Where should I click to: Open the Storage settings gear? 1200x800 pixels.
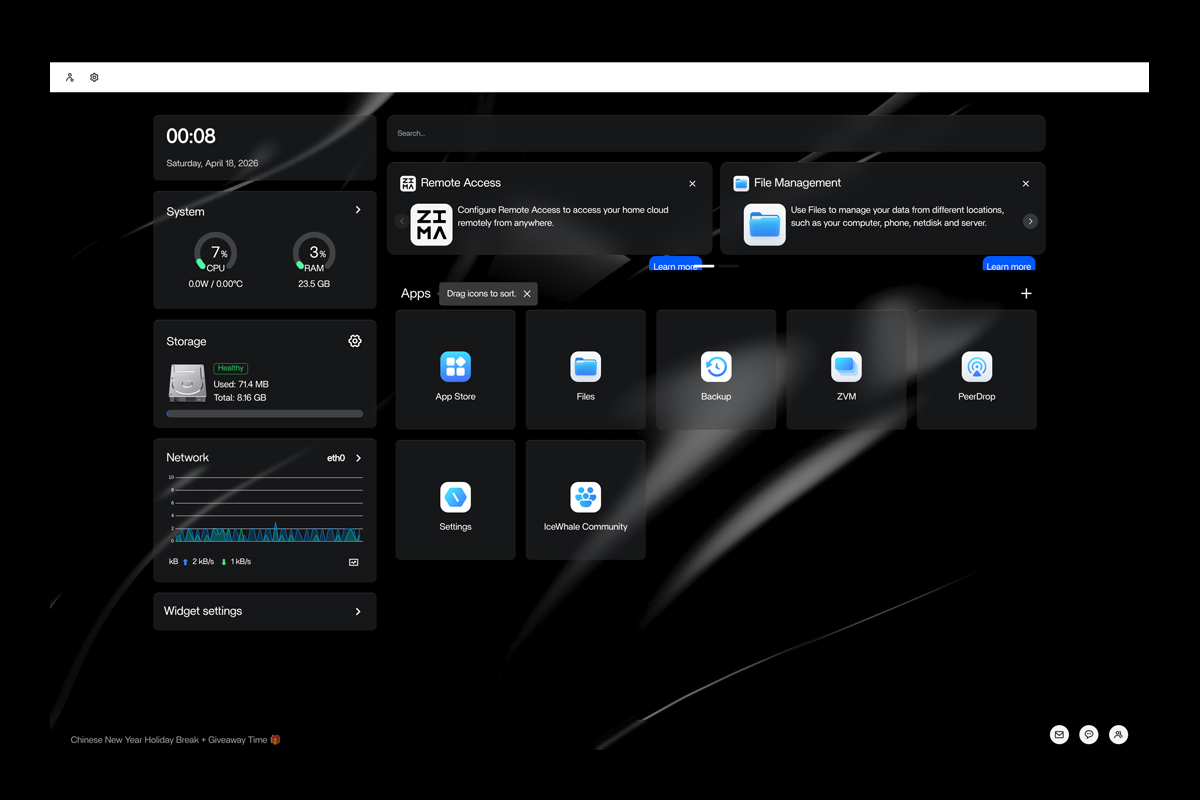coord(355,341)
